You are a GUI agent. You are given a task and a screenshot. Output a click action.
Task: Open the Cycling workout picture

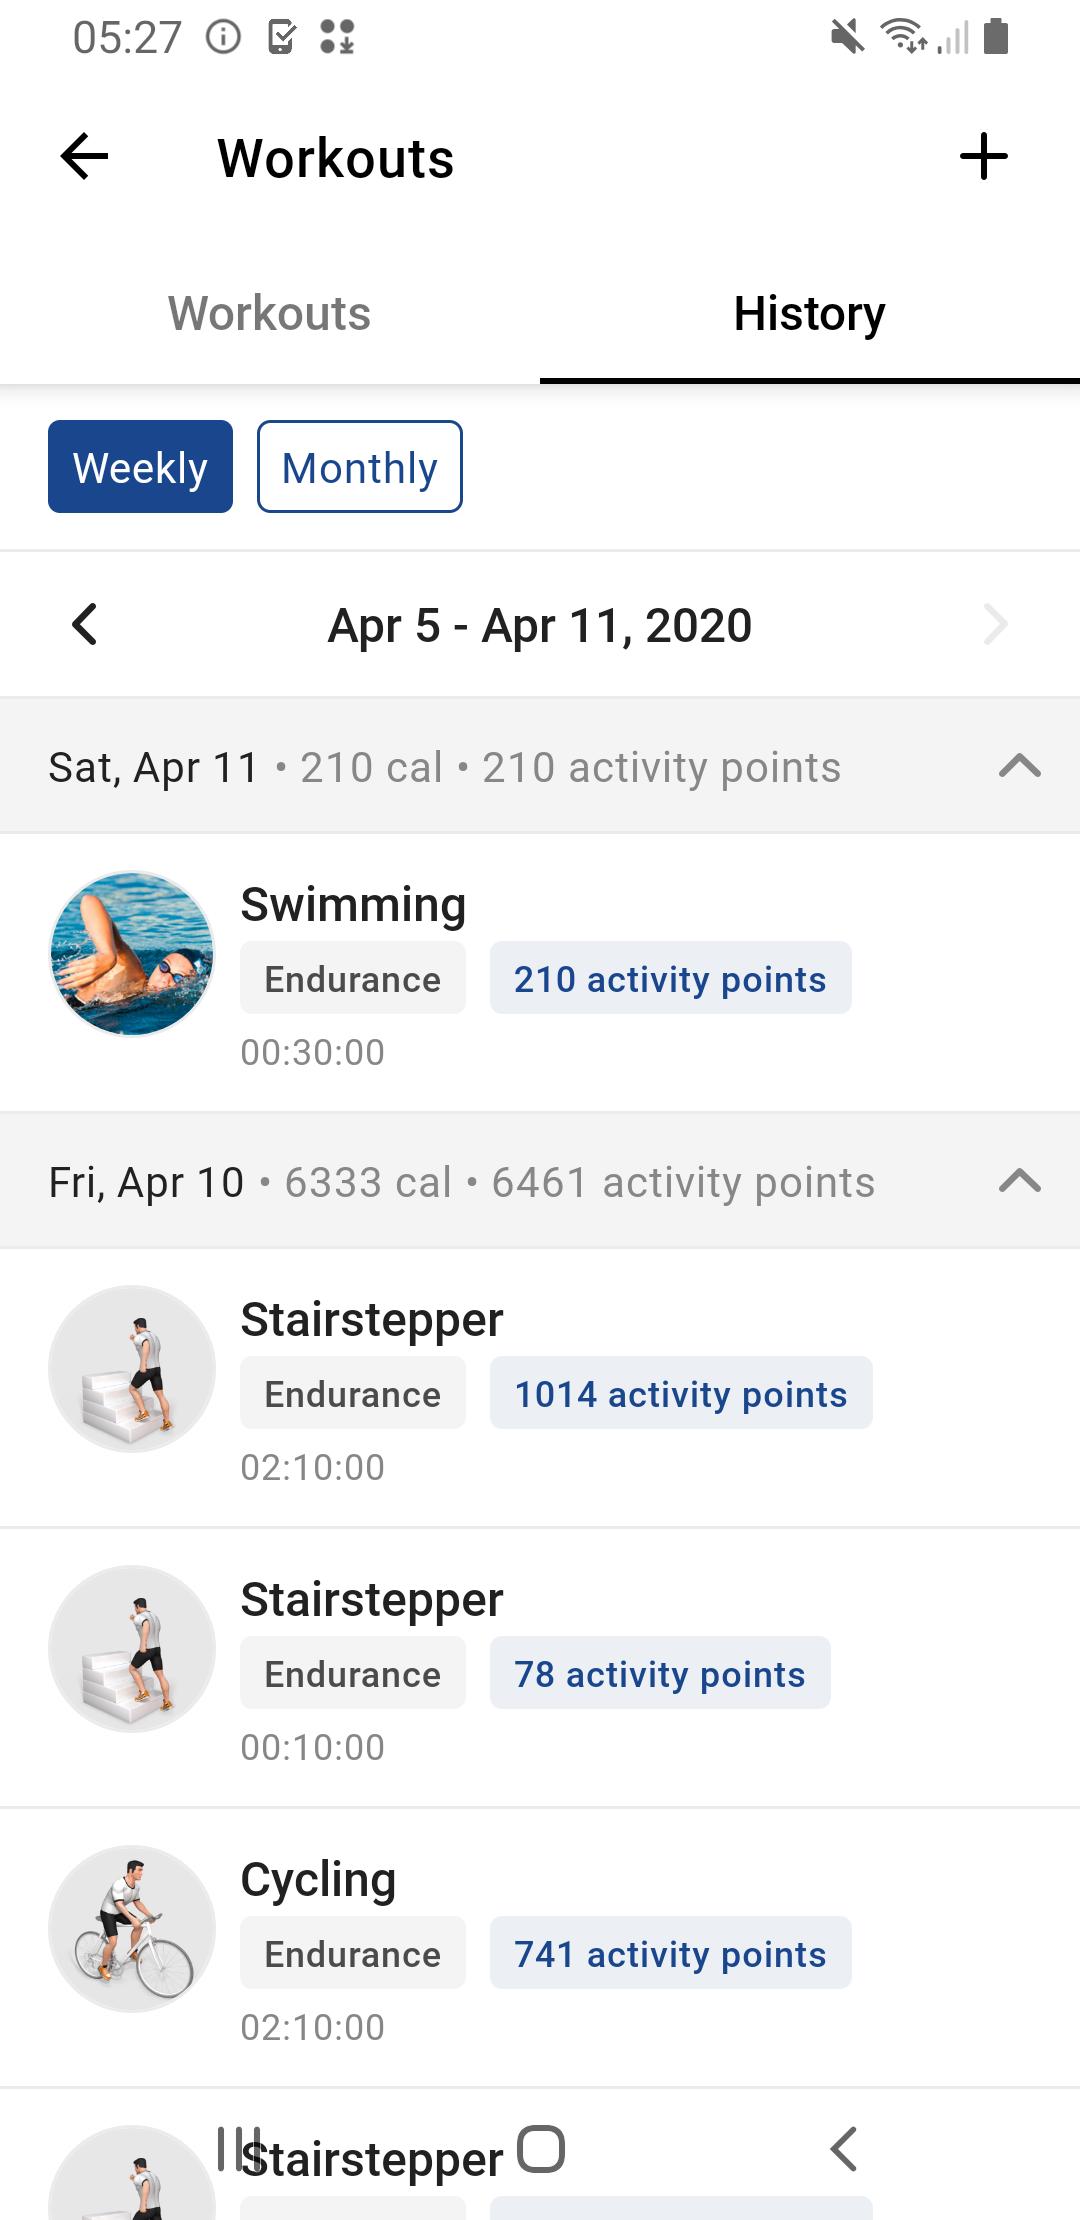click(x=132, y=1928)
